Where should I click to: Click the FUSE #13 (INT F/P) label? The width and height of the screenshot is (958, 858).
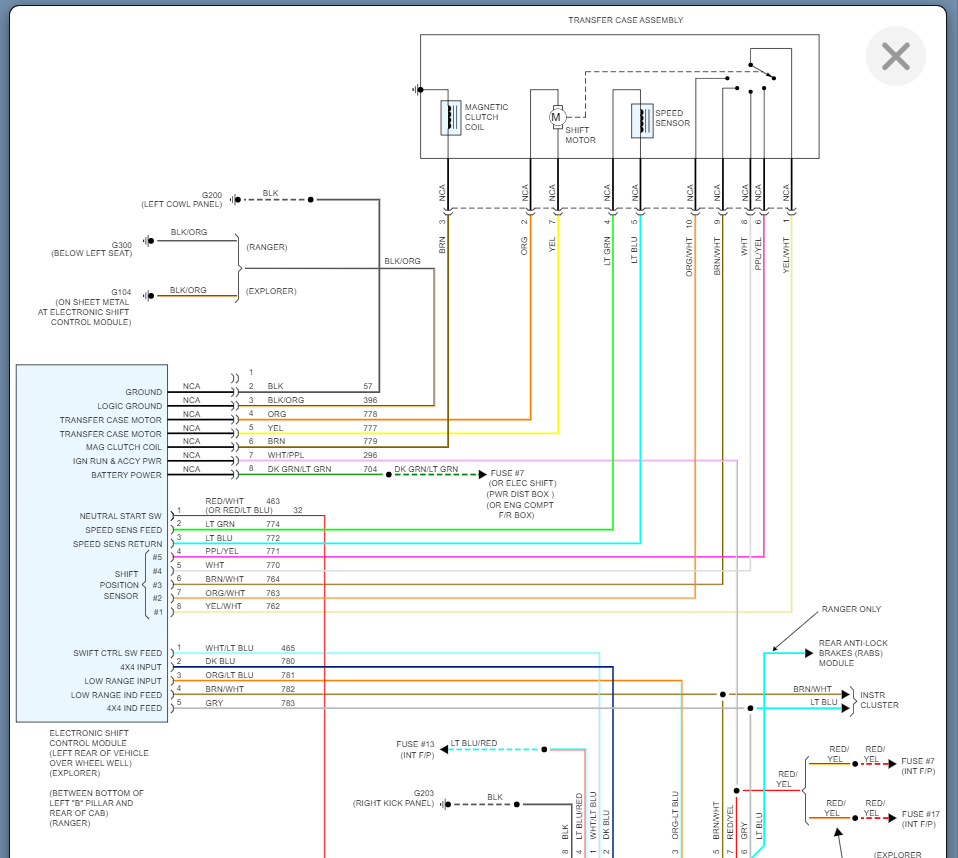tap(415, 749)
